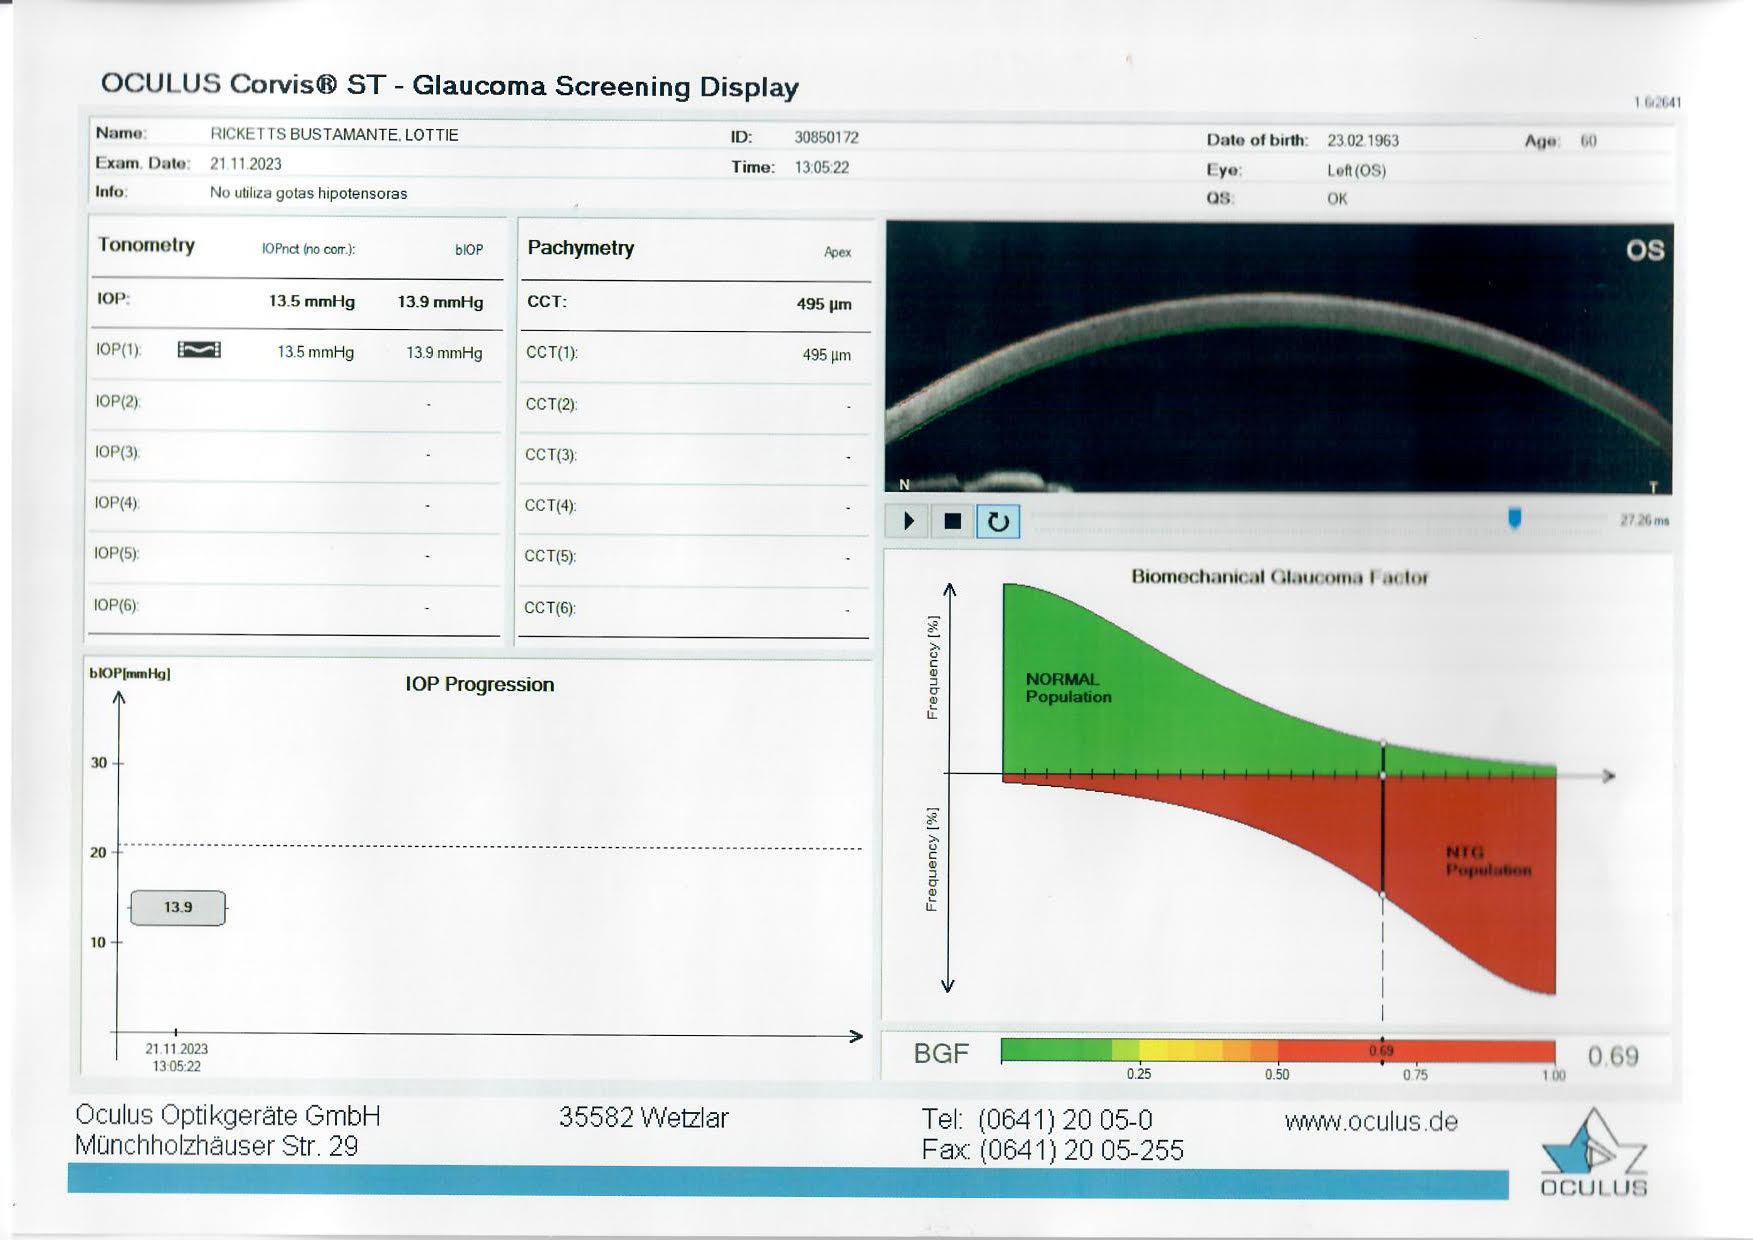Image resolution: width=1753 pixels, height=1240 pixels.
Task: Click the Info field with hipotensoras note
Action: (x=308, y=193)
